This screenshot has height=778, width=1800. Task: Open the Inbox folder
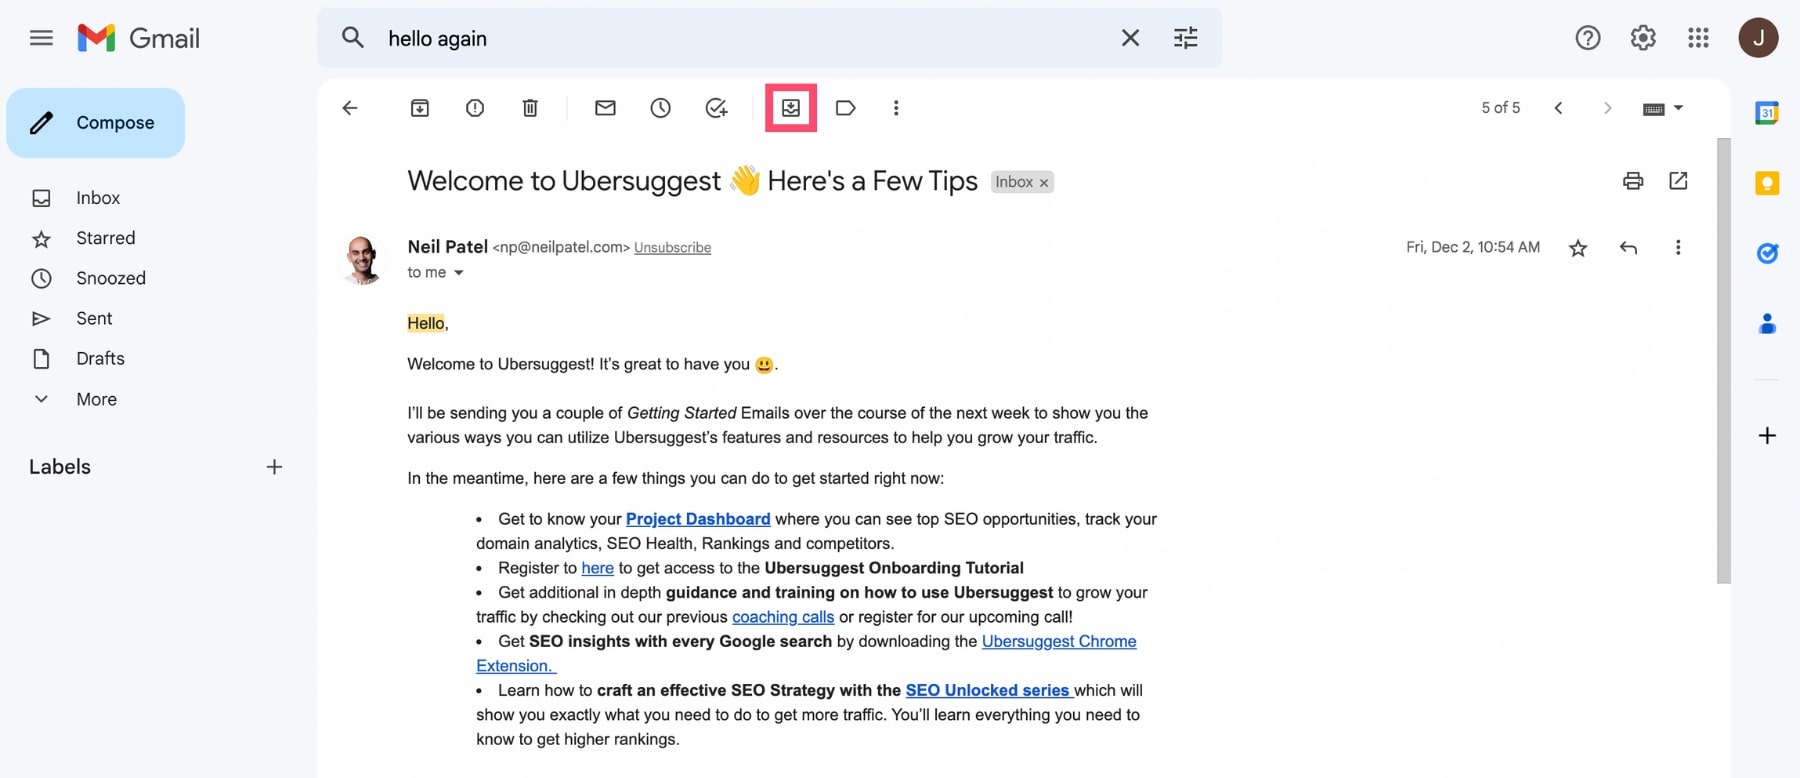click(98, 198)
